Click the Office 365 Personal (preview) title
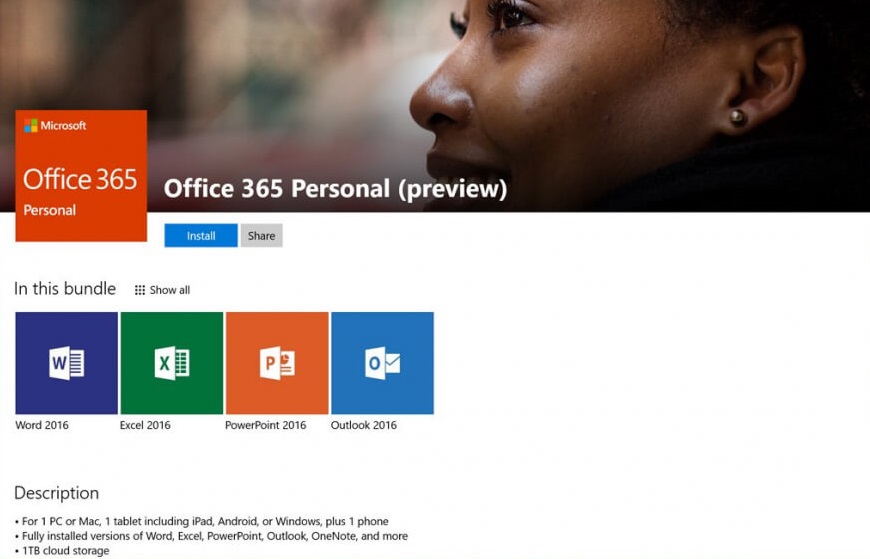870x559 pixels. point(336,189)
